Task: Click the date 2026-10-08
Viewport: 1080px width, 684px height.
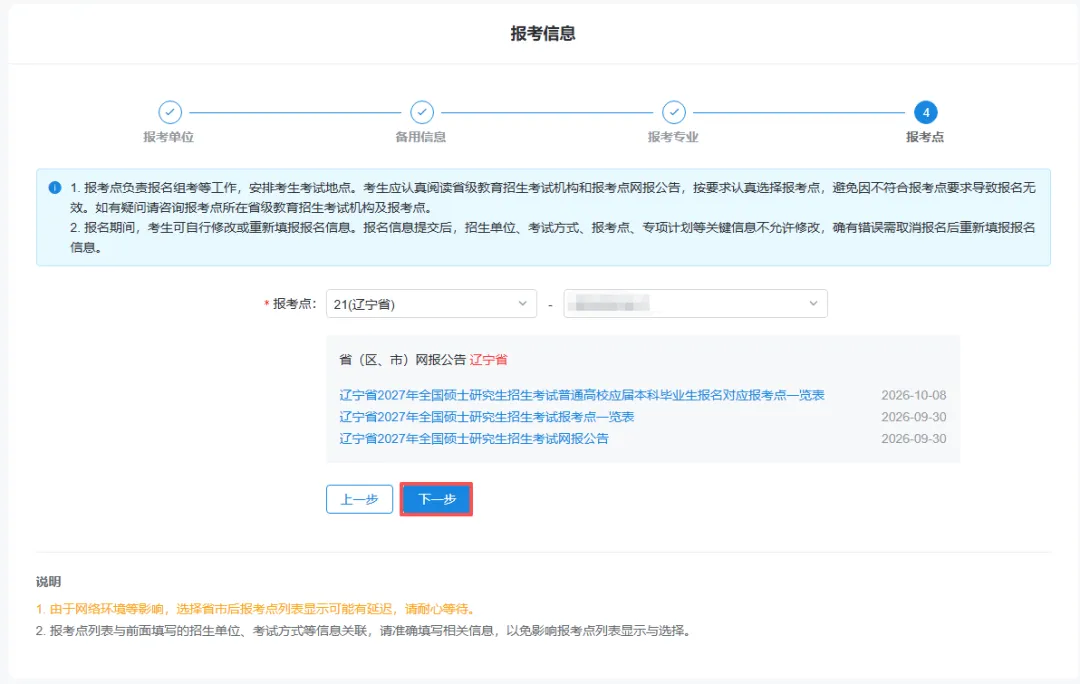Action: [913, 395]
